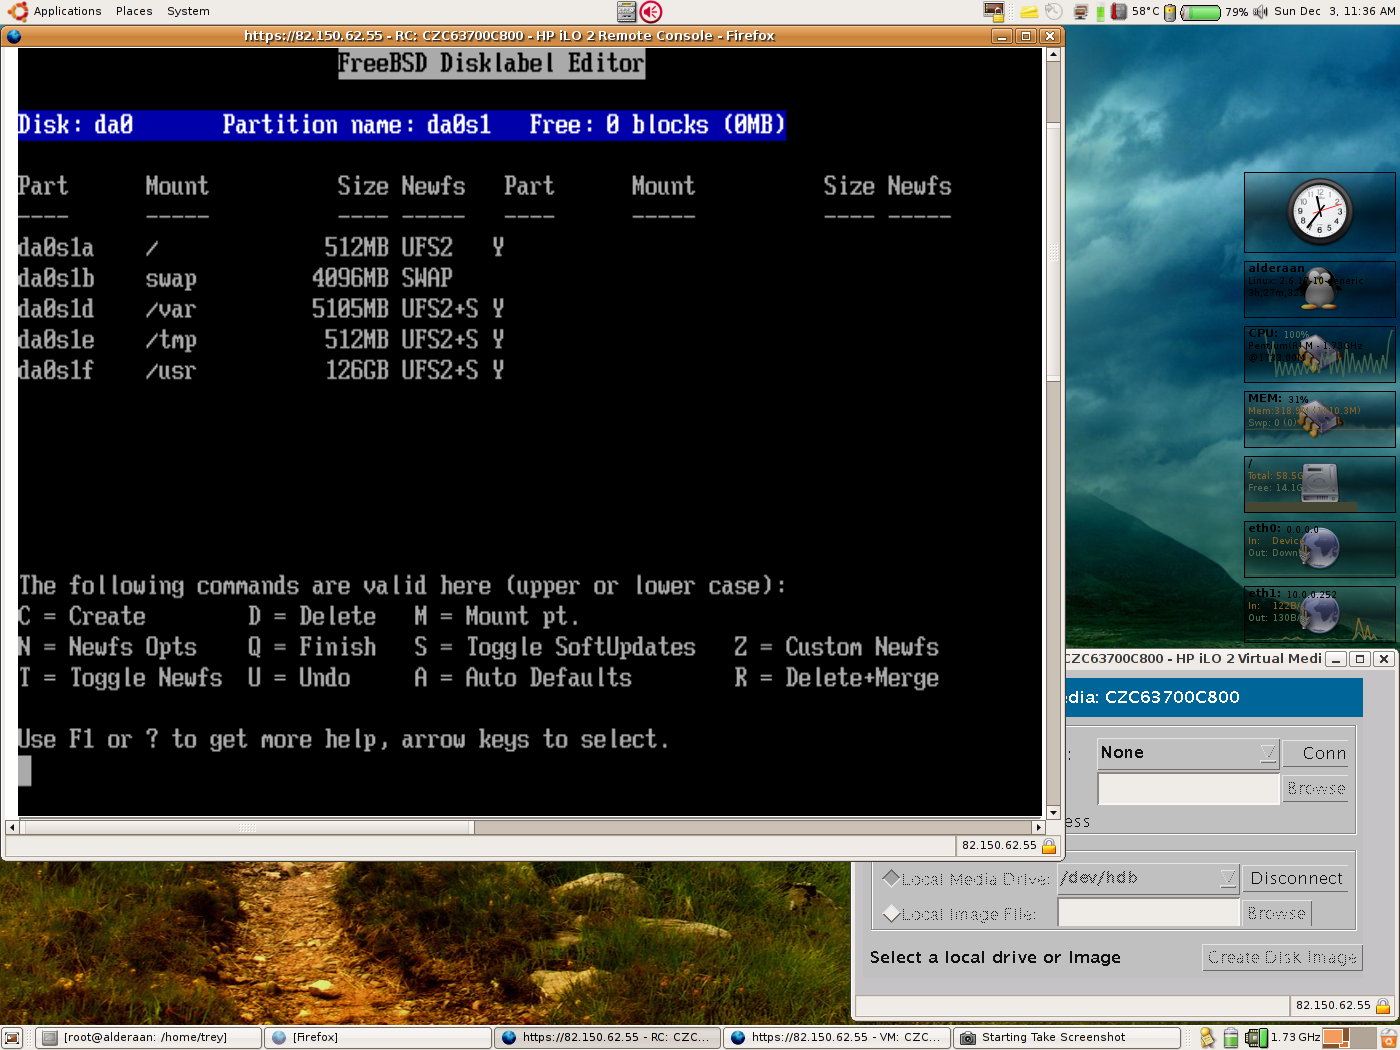The width and height of the screenshot is (1400, 1050).
Task: Click the camera icon on Take Screenshot taskbar entry
Action: click(x=968, y=1038)
